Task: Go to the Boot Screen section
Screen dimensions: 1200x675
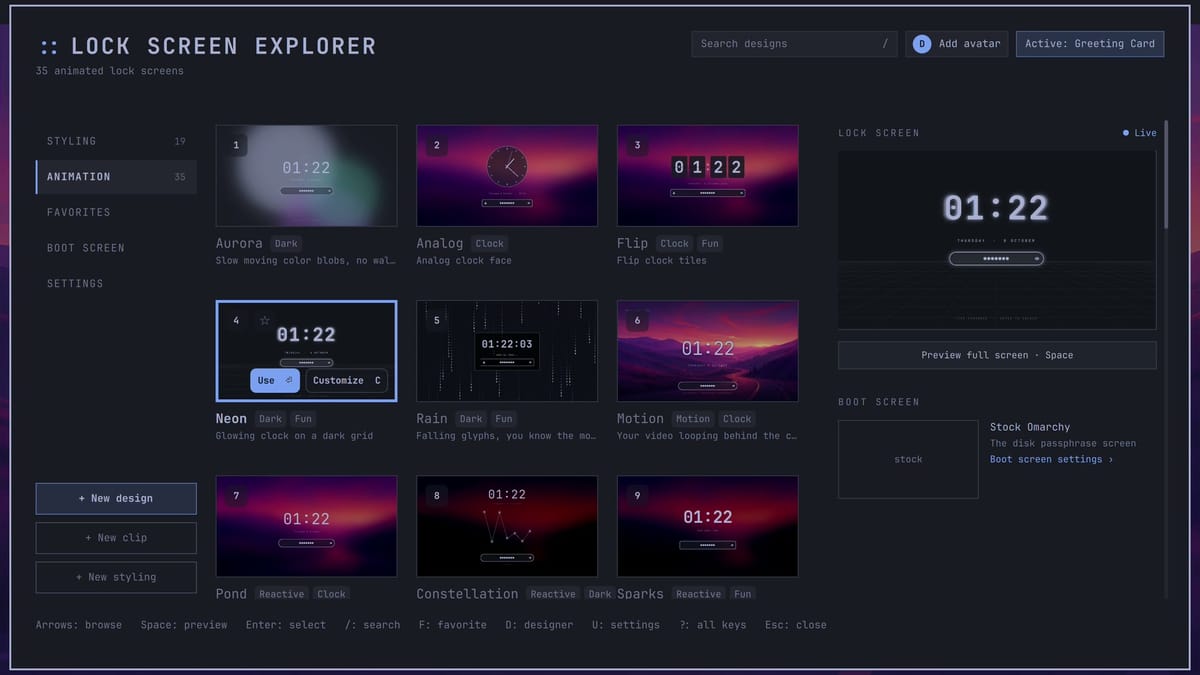Action: point(116,248)
